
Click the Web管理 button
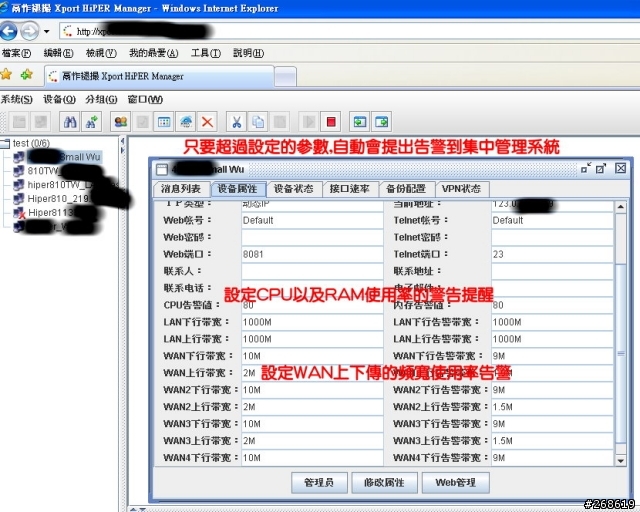point(456,483)
